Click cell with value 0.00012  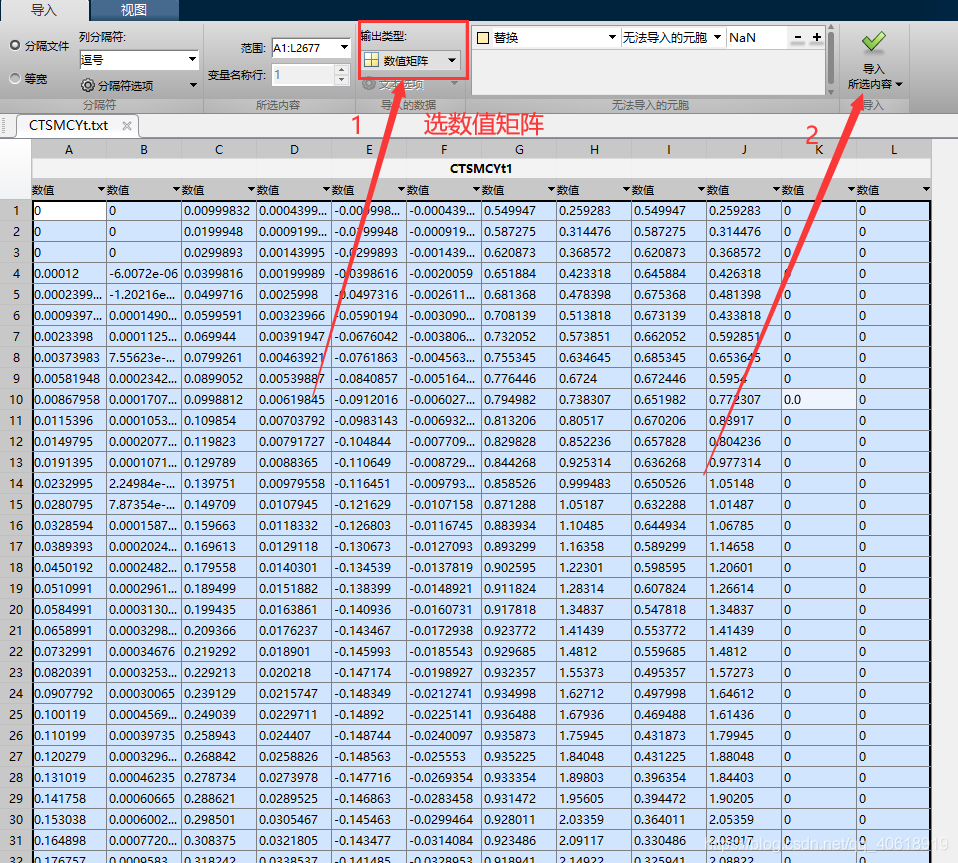click(69, 274)
